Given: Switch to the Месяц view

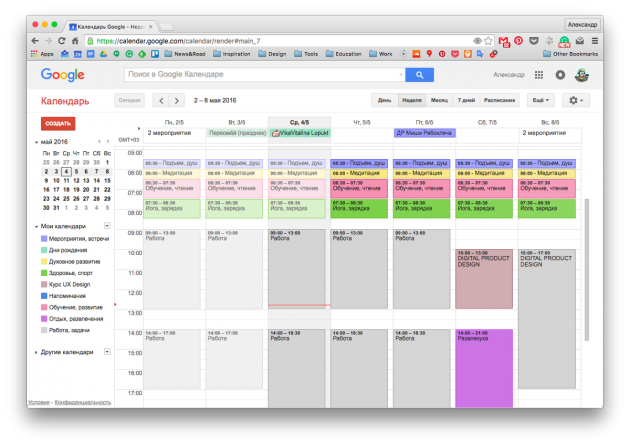Looking at the screenshot, I should (439, 100).
